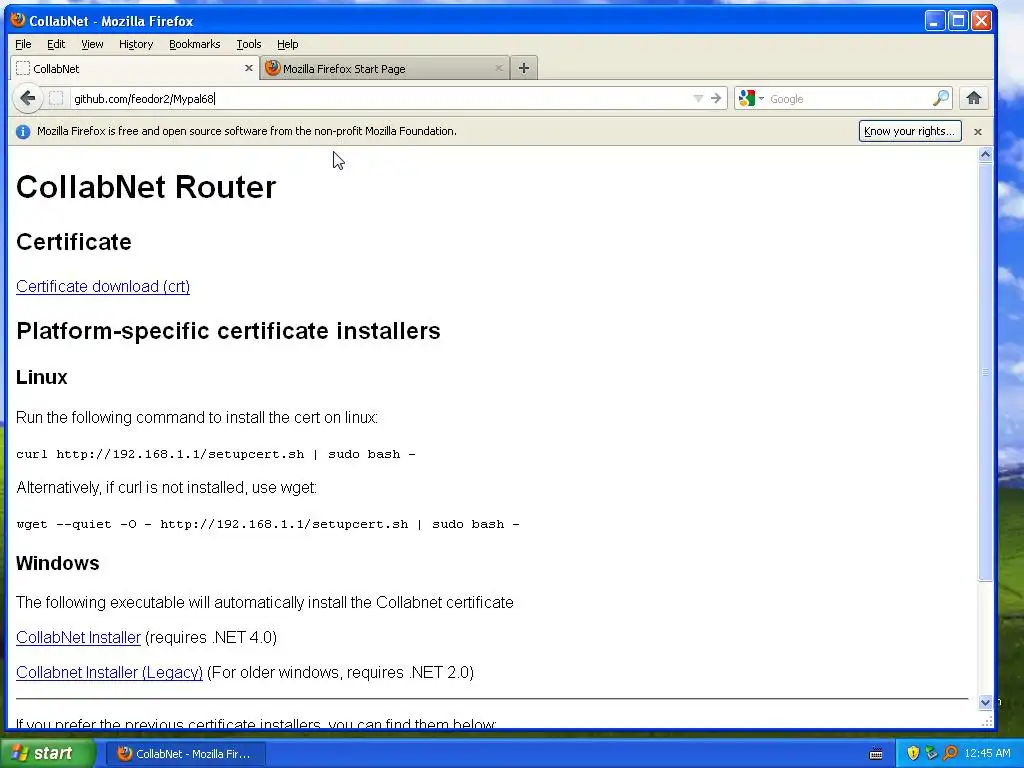The height and width of the screenshot is (768, 1024).
Task: Click in the Google search box
Action: pyautogui.click(x=849, y=99)
